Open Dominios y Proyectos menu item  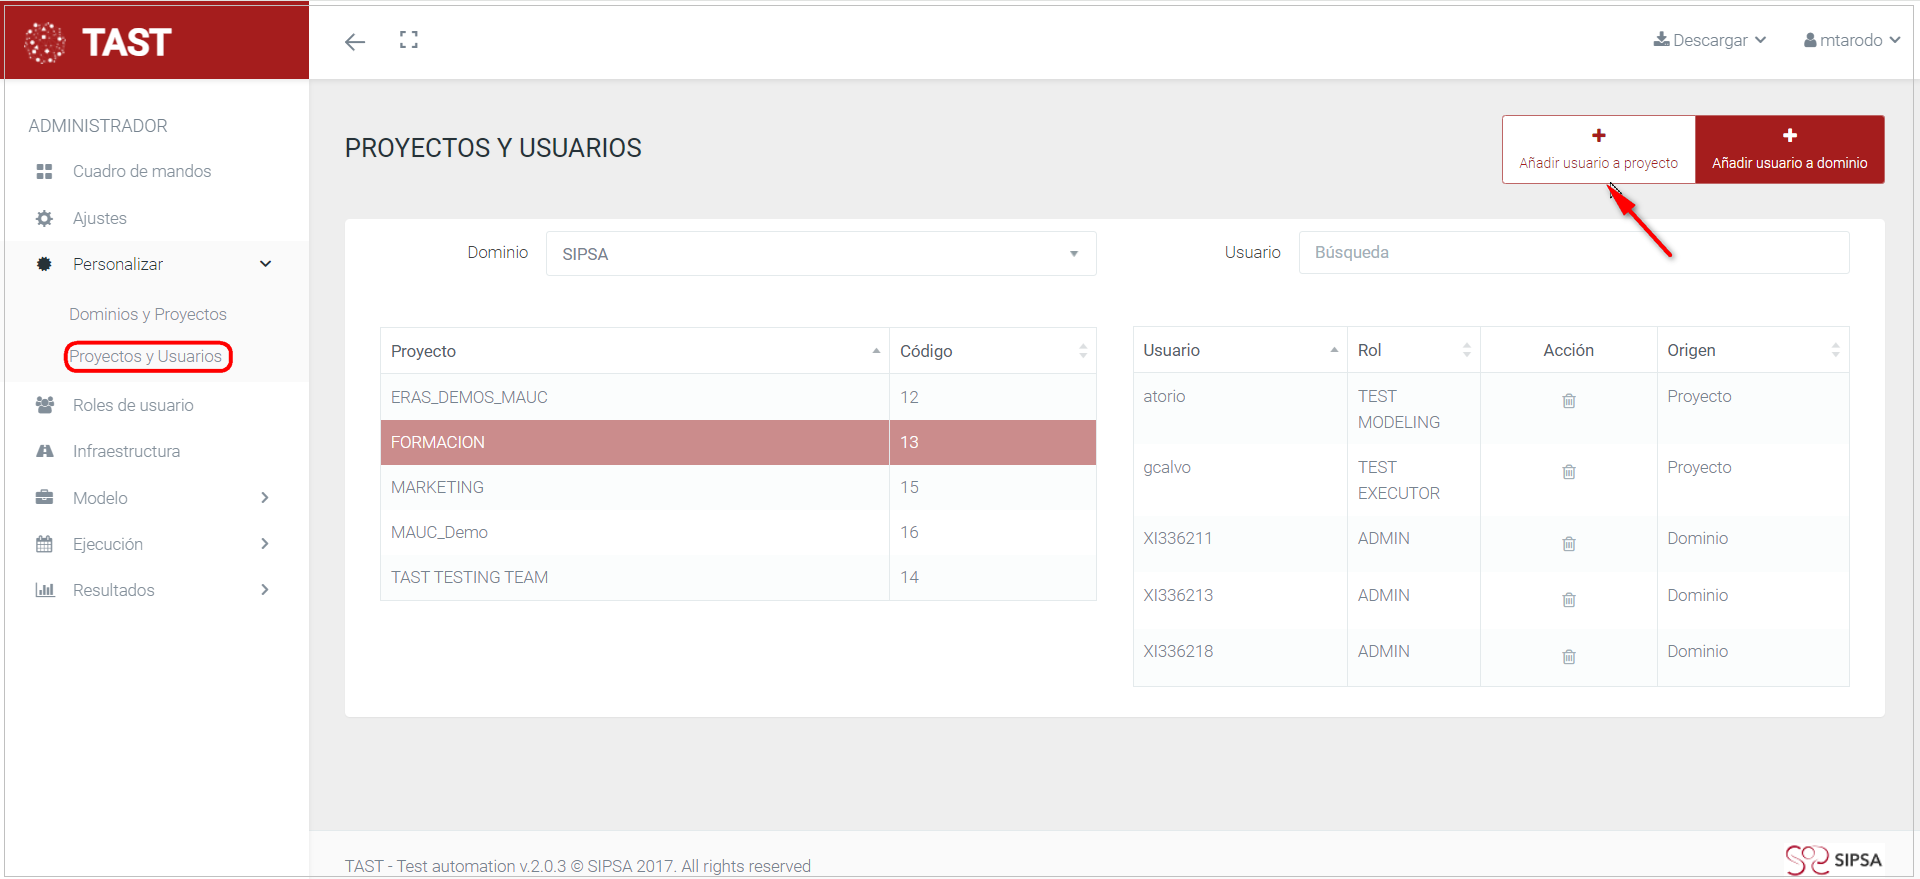tap(148, 314)
